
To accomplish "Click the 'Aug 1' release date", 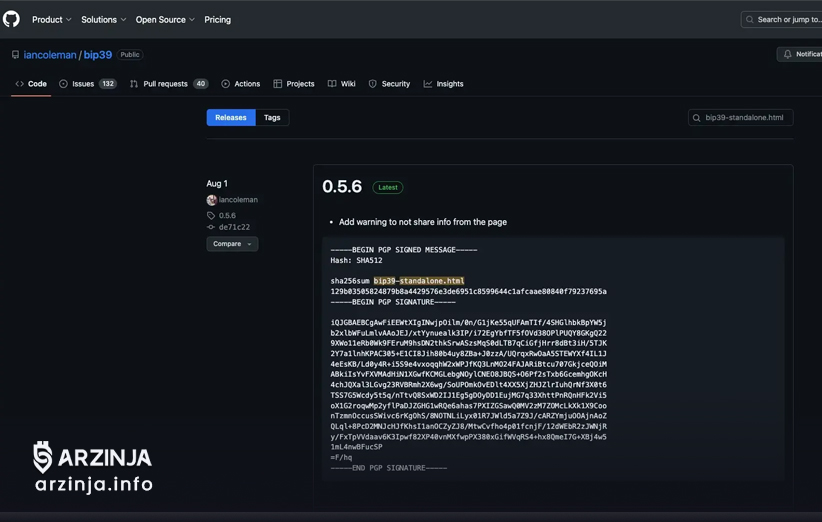I will (217, 183).
